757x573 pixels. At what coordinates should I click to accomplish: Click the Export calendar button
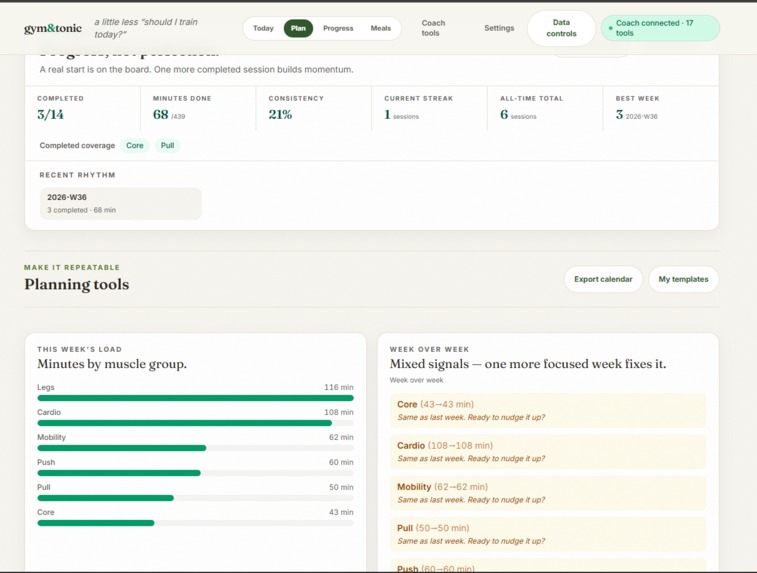(x=603, y=279)
